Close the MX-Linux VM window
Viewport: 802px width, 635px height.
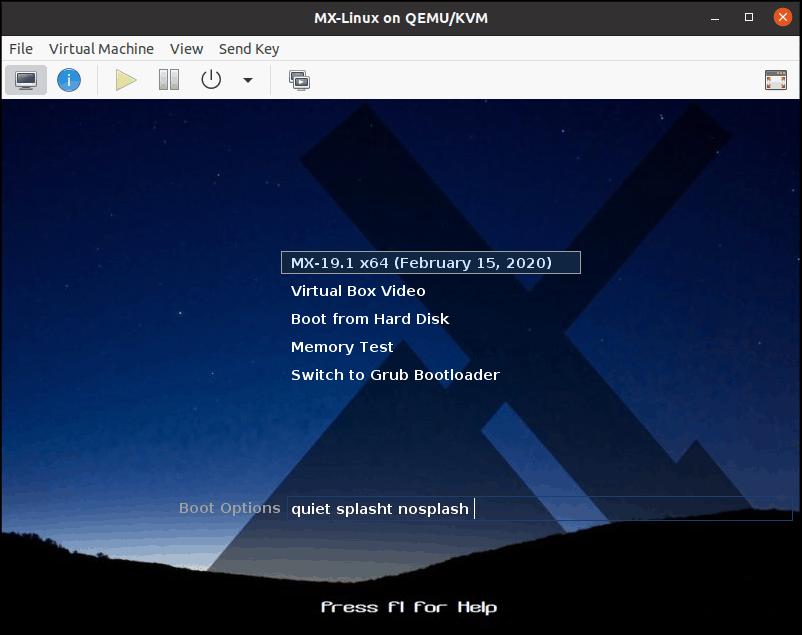[783, 17]
